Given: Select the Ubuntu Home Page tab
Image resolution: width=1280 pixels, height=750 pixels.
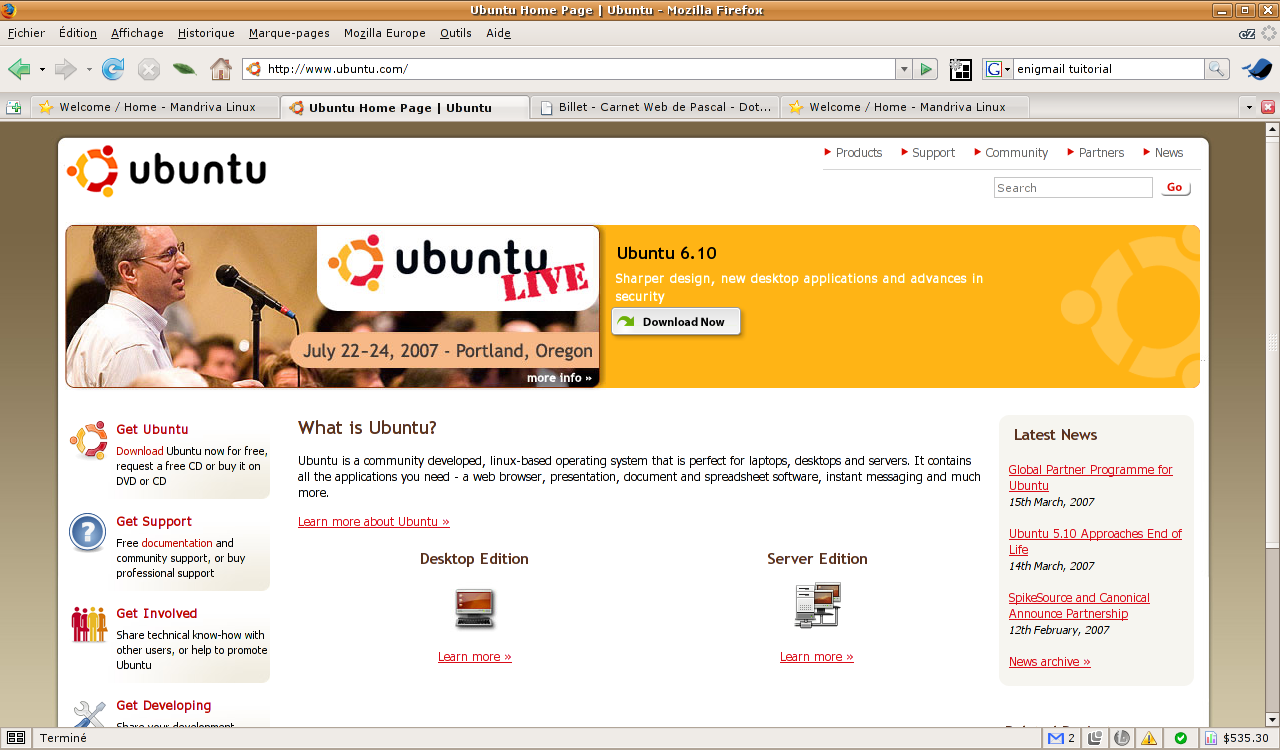Looking at the screenshot, I should (405, 107).
